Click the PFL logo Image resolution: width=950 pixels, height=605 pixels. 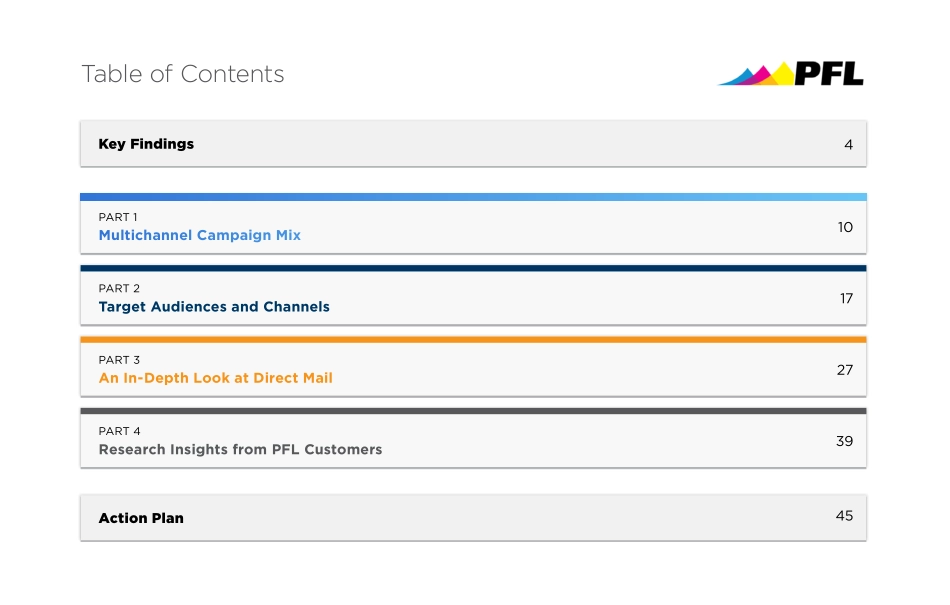(x=791, y=73)
